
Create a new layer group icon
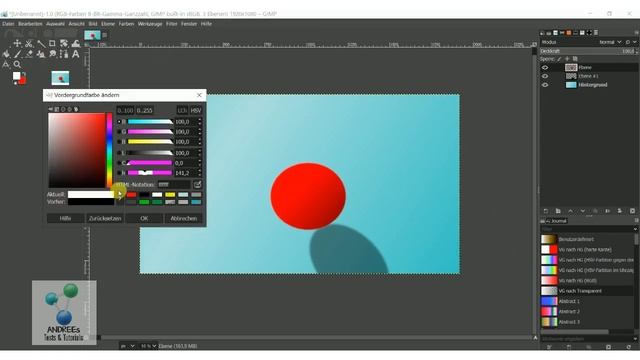point(558,211)
